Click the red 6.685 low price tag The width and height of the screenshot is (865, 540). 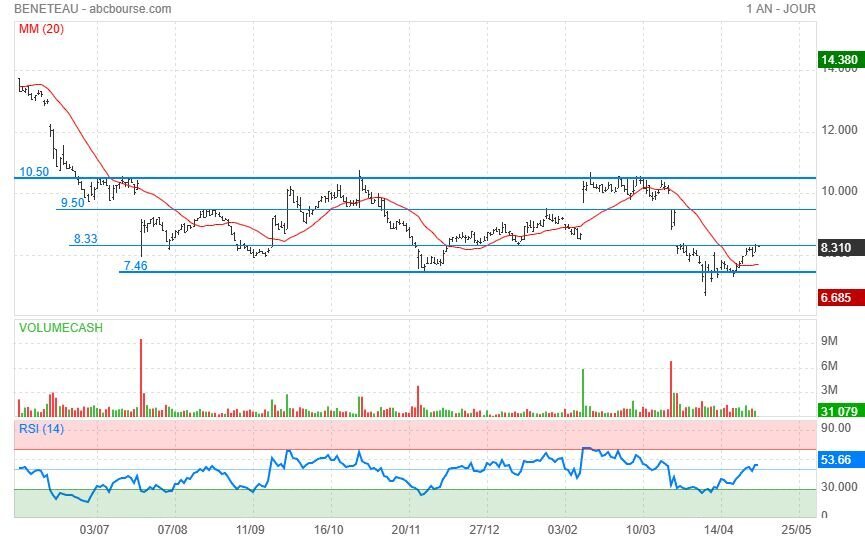[837, 297]
